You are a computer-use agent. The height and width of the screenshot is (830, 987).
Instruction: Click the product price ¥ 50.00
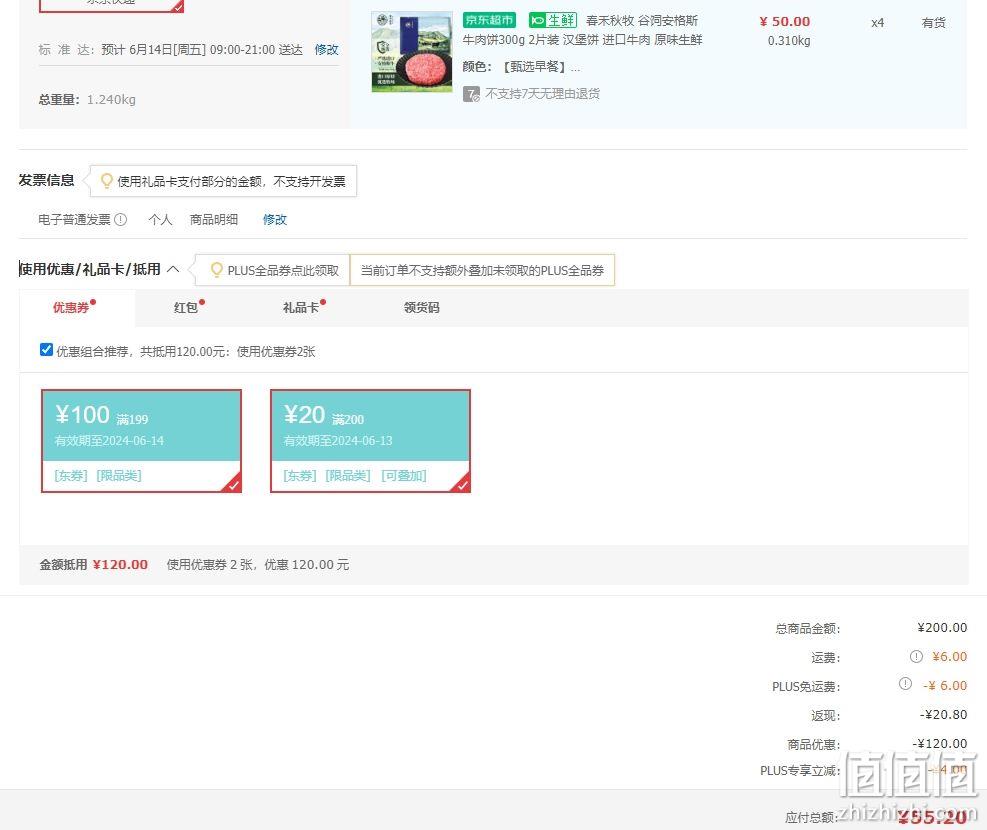[x=784, y=21]
